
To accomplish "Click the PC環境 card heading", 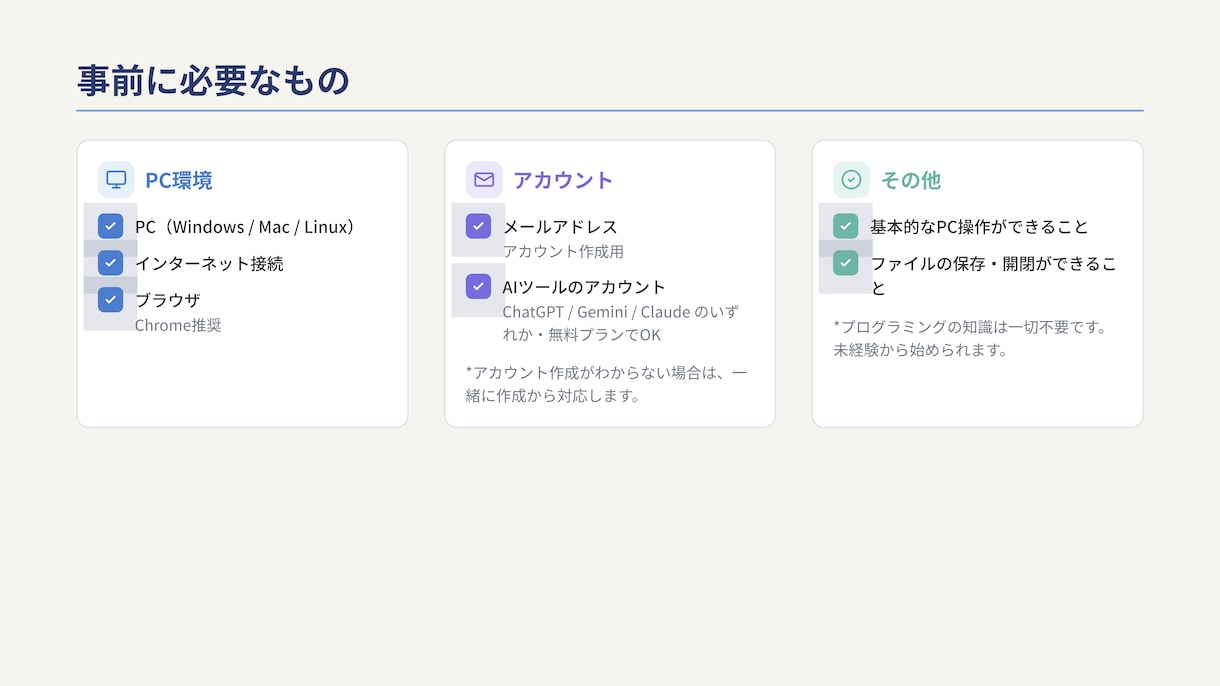I will pyautogui.click(x=179, y=180).
